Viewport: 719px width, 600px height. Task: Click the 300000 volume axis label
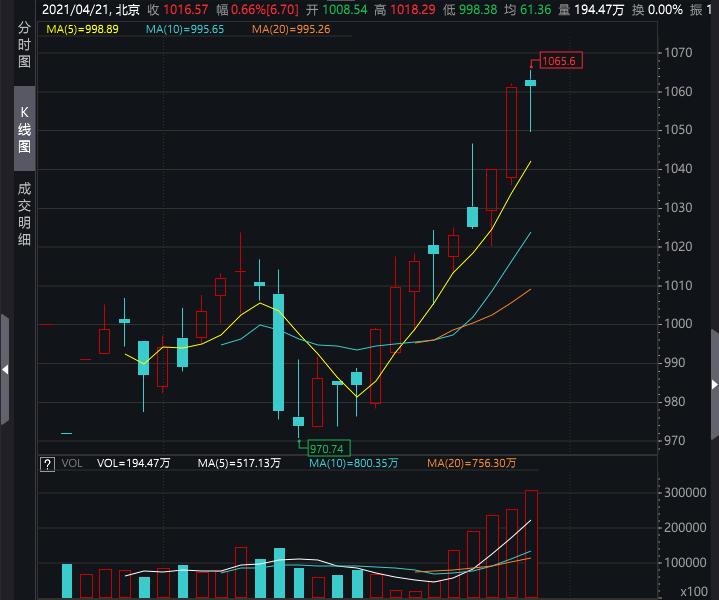point(685,493)
